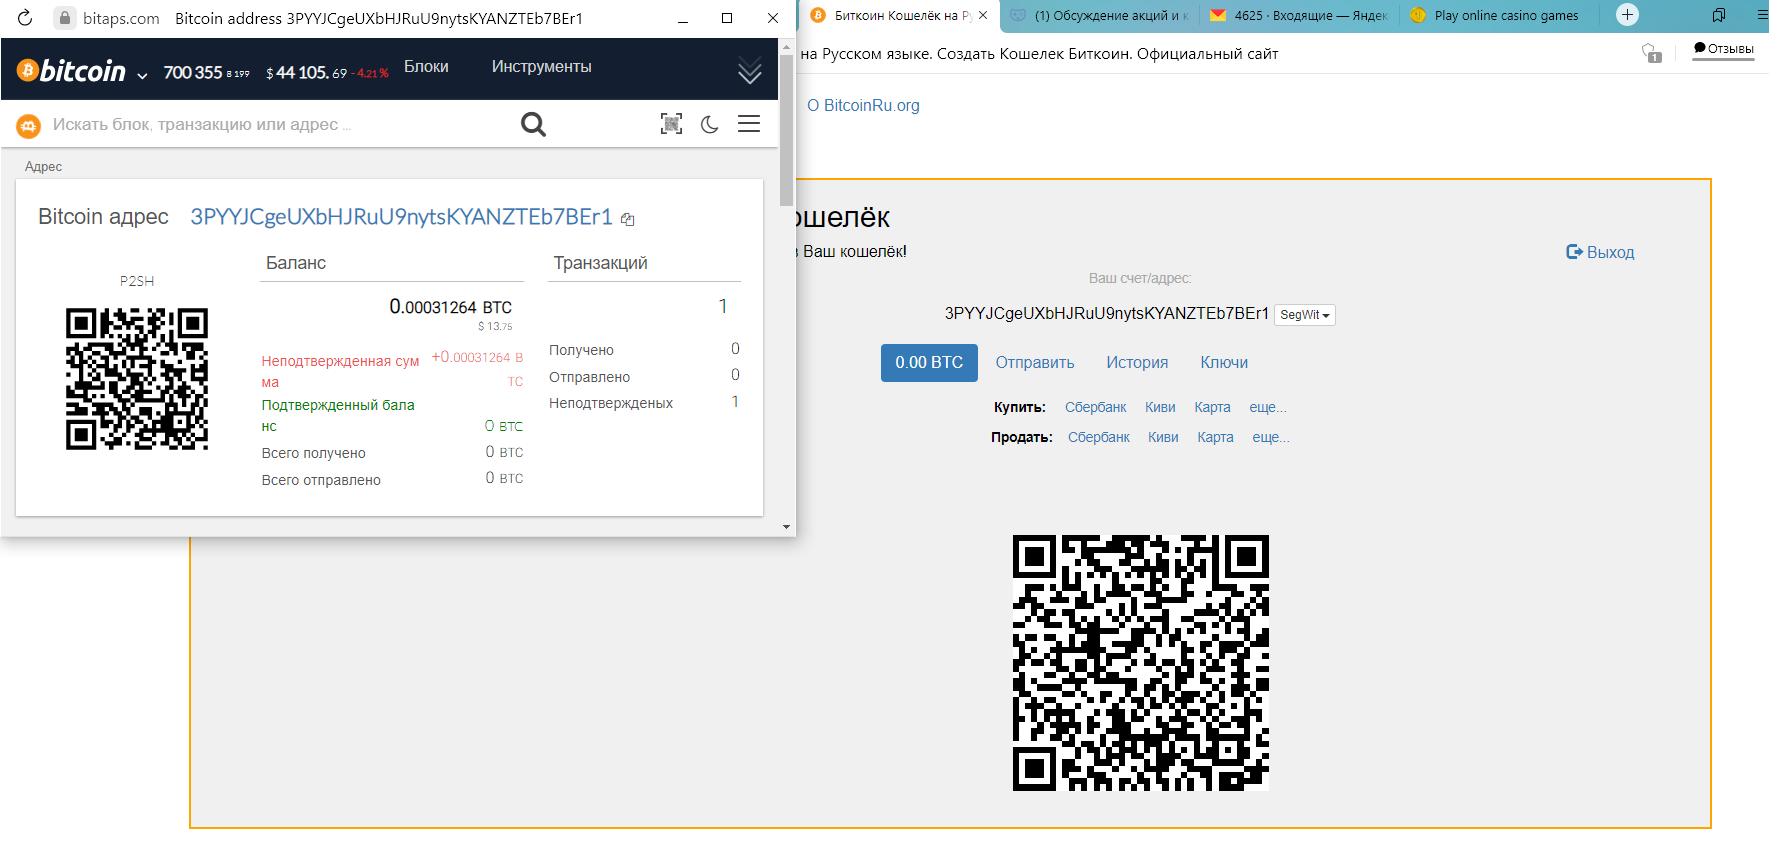Click the small address QR code in bitaps
This screenshot has width=1769, height=863.
(137, 379)
